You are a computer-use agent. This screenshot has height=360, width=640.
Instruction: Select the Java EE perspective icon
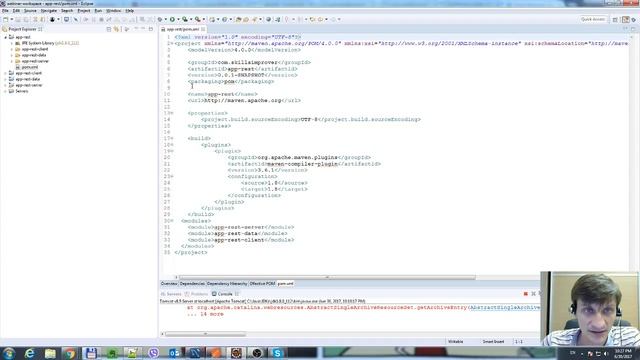click(x=626, y=20)
